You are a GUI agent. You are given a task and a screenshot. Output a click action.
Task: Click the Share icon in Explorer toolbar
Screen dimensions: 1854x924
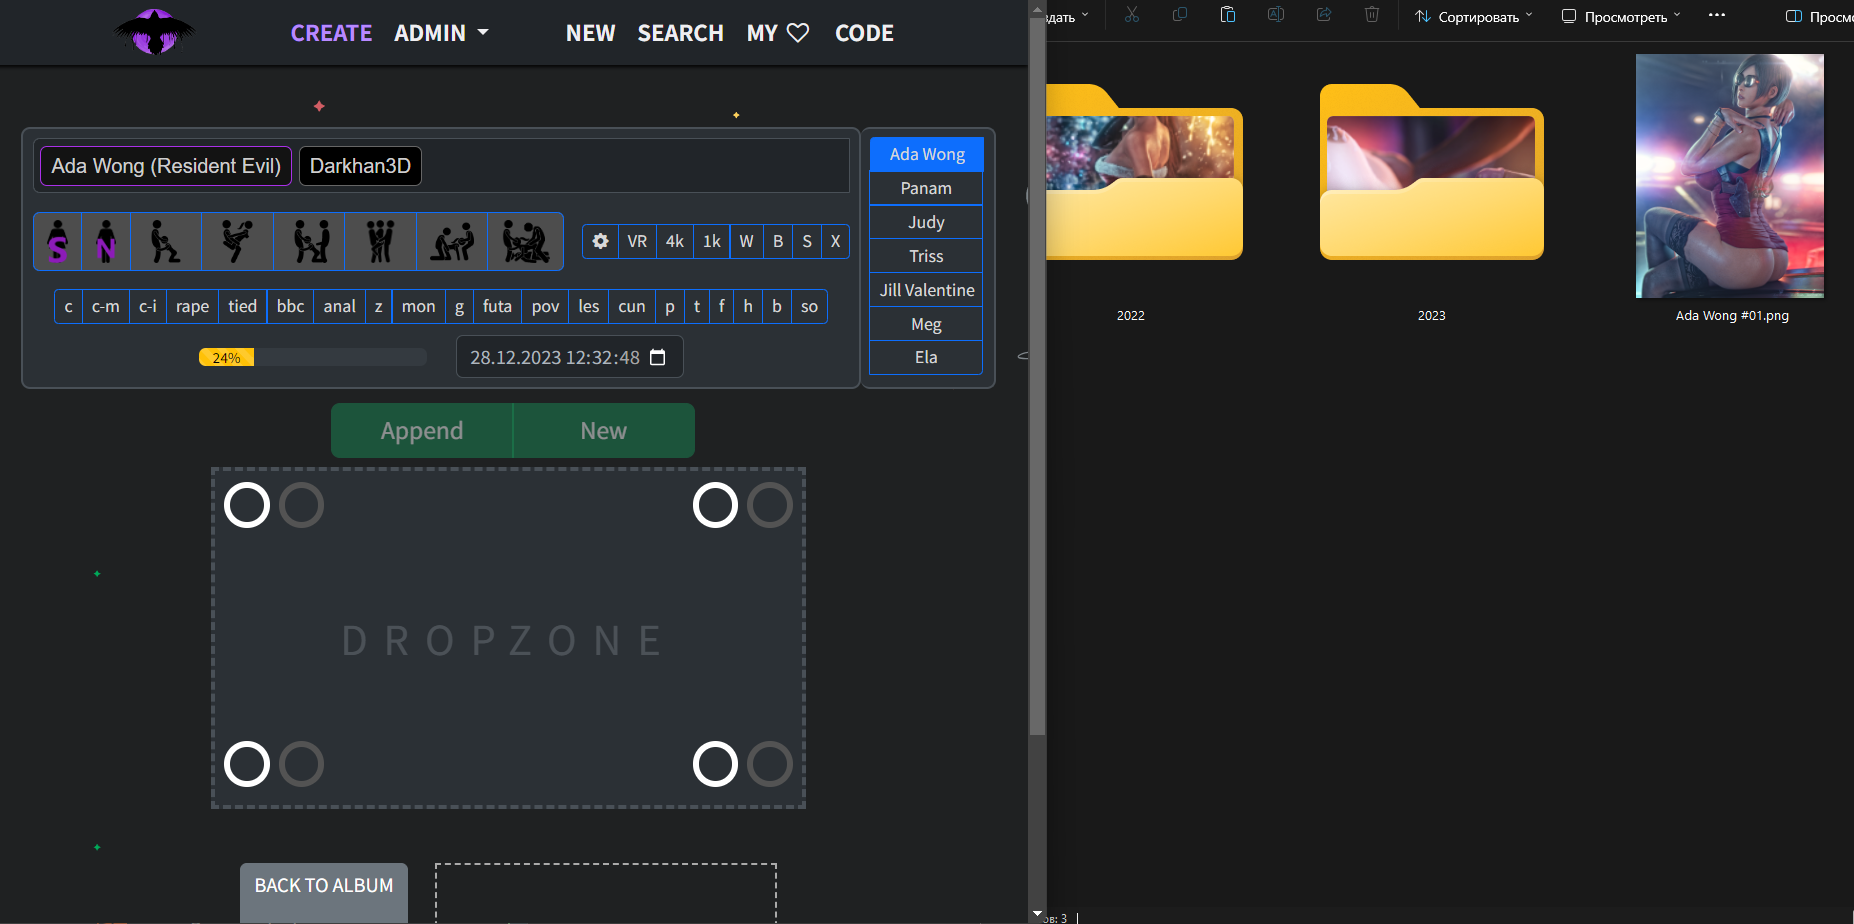pos(1324,15)
